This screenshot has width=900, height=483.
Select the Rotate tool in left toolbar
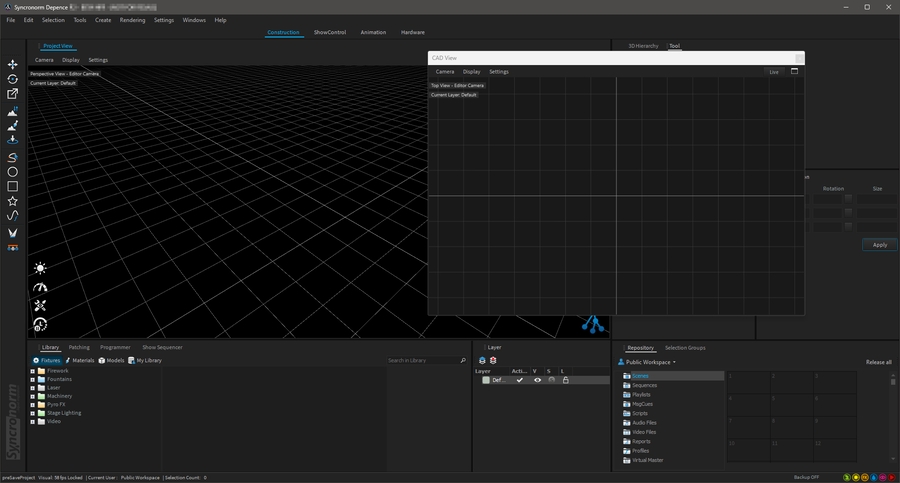(13, 79)
